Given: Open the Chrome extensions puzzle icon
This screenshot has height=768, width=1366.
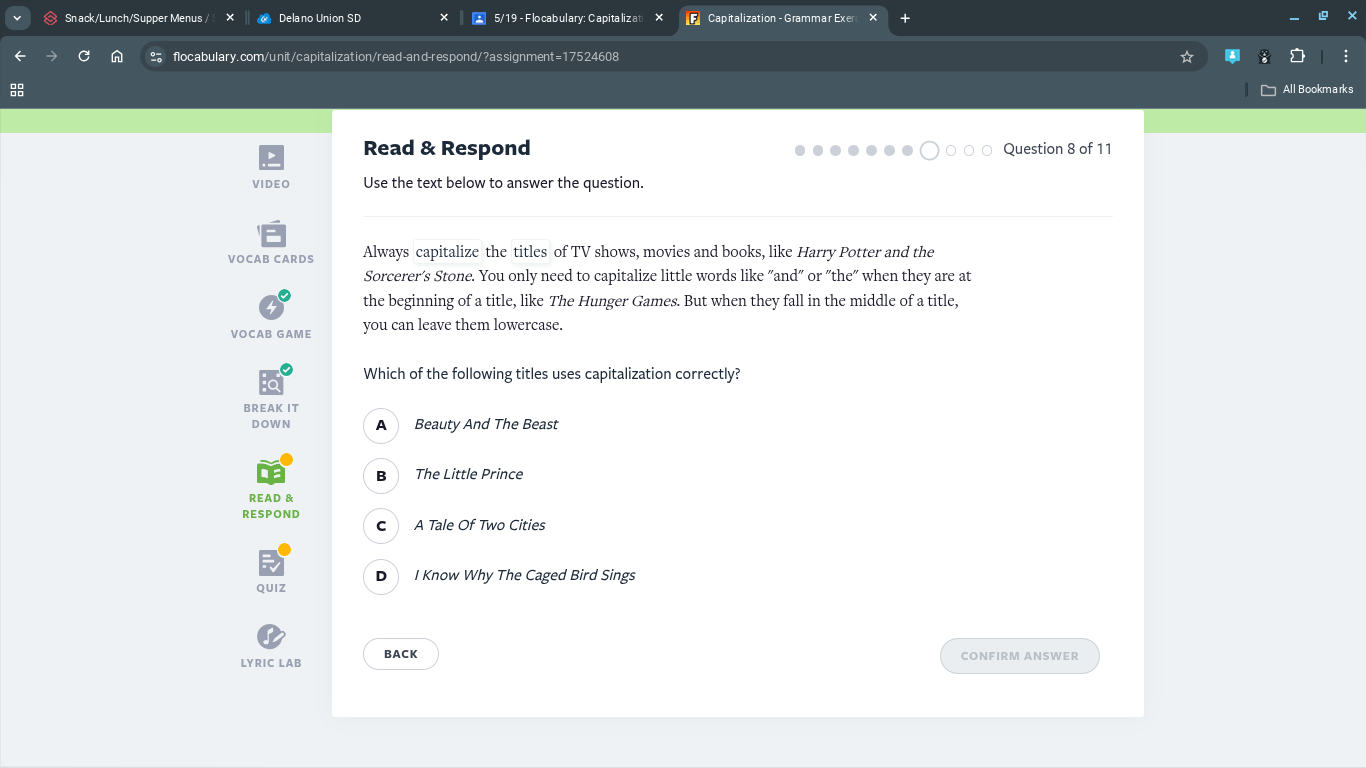Looking at the screenshot, I should point(1298,57).
